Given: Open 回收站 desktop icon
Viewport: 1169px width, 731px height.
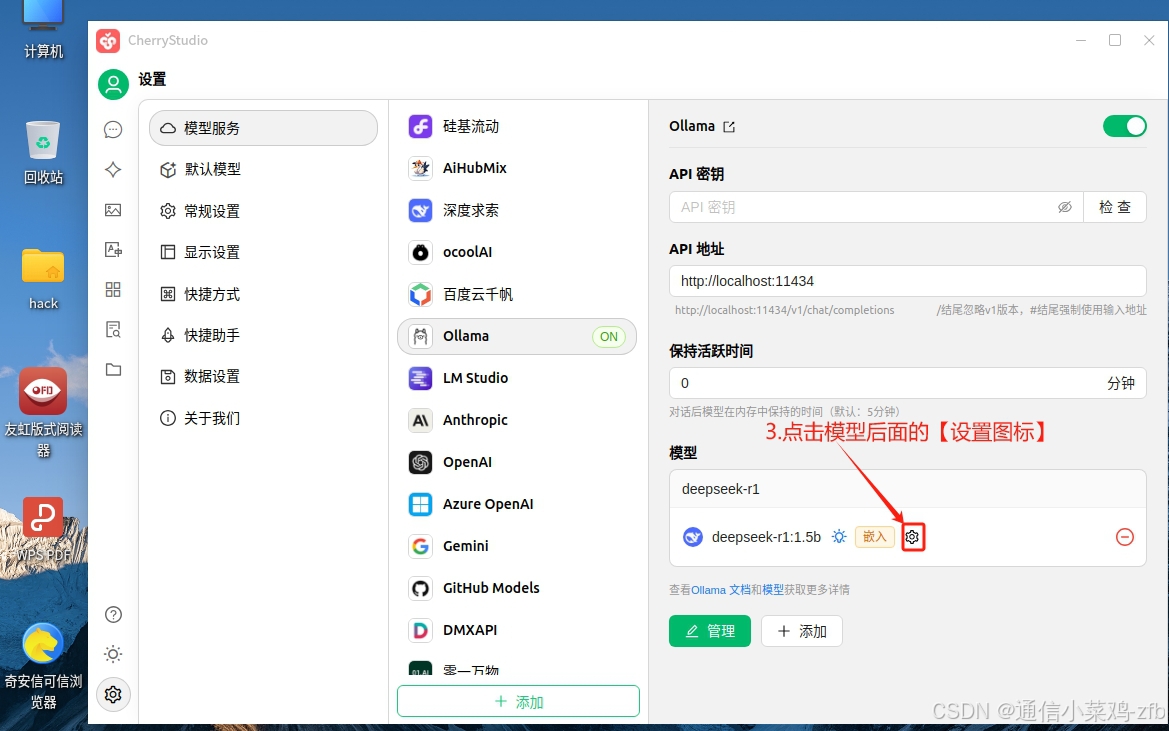Looking at the screenshot, I should click(x=43, y=153).
